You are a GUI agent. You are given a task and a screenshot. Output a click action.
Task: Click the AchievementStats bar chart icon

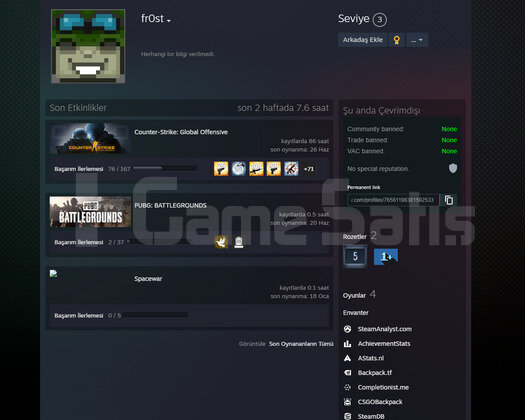click(348, 343)
